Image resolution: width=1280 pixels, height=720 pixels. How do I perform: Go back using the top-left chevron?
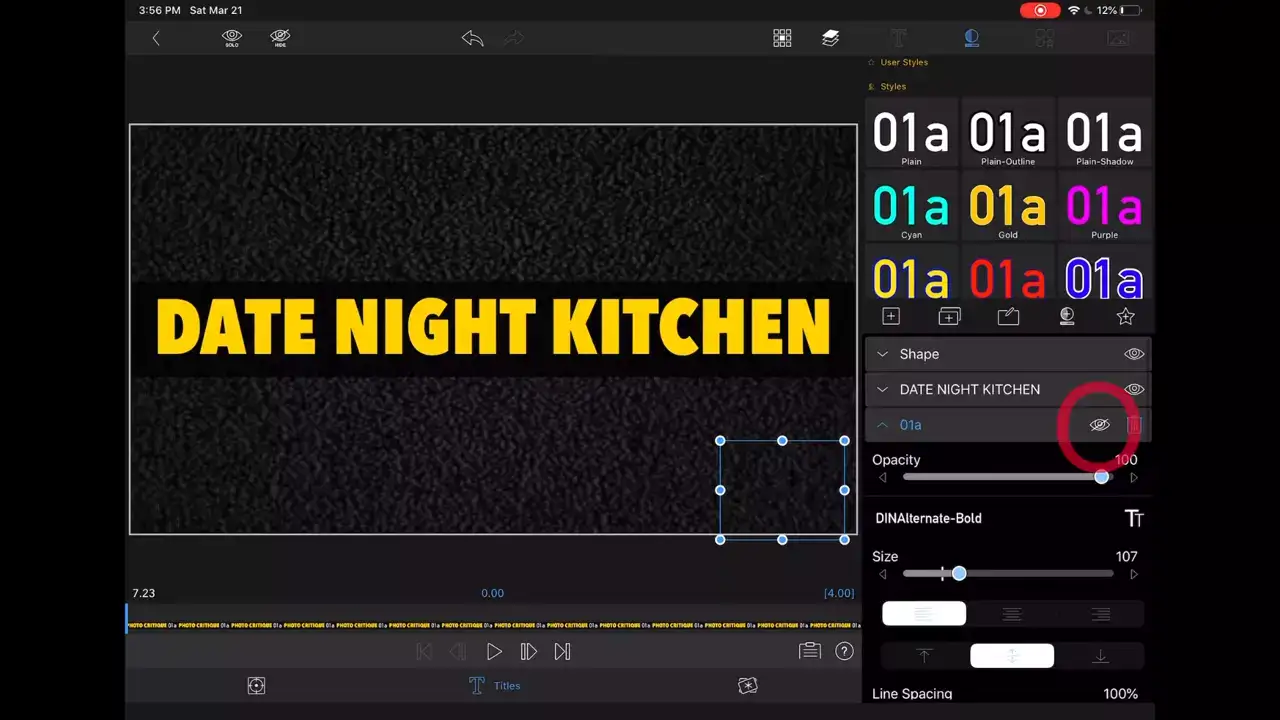tap(156, 38)
